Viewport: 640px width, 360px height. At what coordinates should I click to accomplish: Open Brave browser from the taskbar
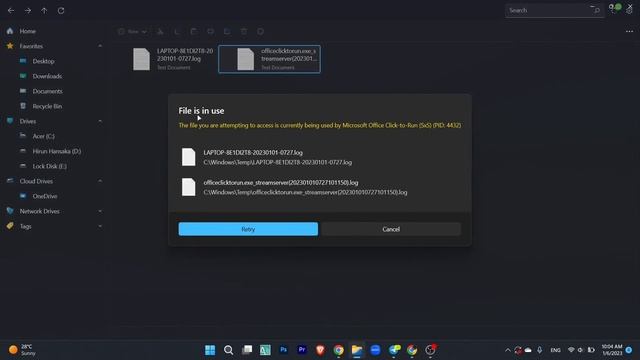(x=320, y=350)
